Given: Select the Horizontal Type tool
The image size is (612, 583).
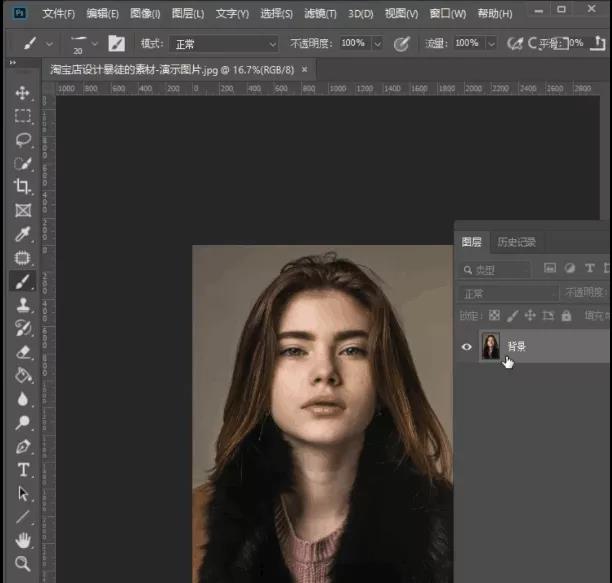Looking at the screenshot, I should (x=22, y=470).
